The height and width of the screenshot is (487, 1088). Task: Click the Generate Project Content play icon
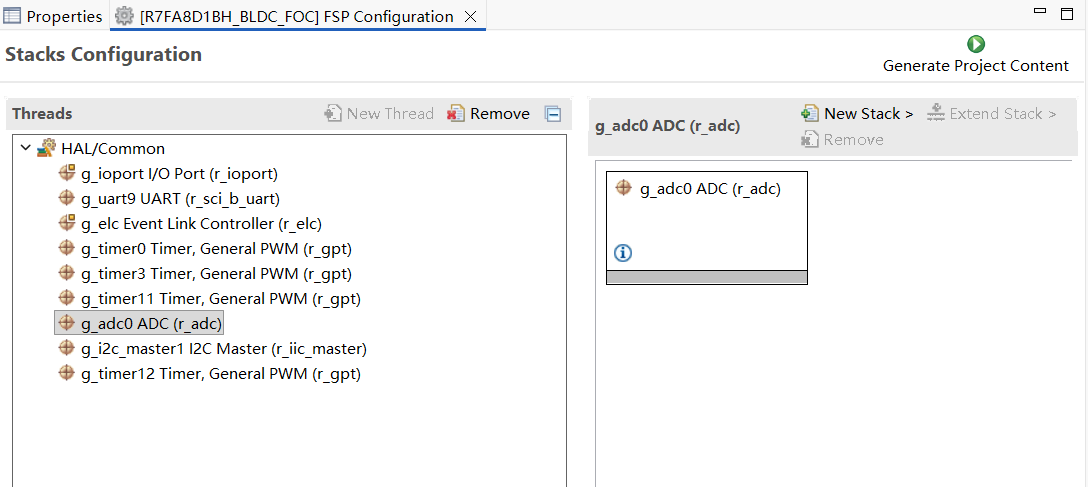point(976,44)
